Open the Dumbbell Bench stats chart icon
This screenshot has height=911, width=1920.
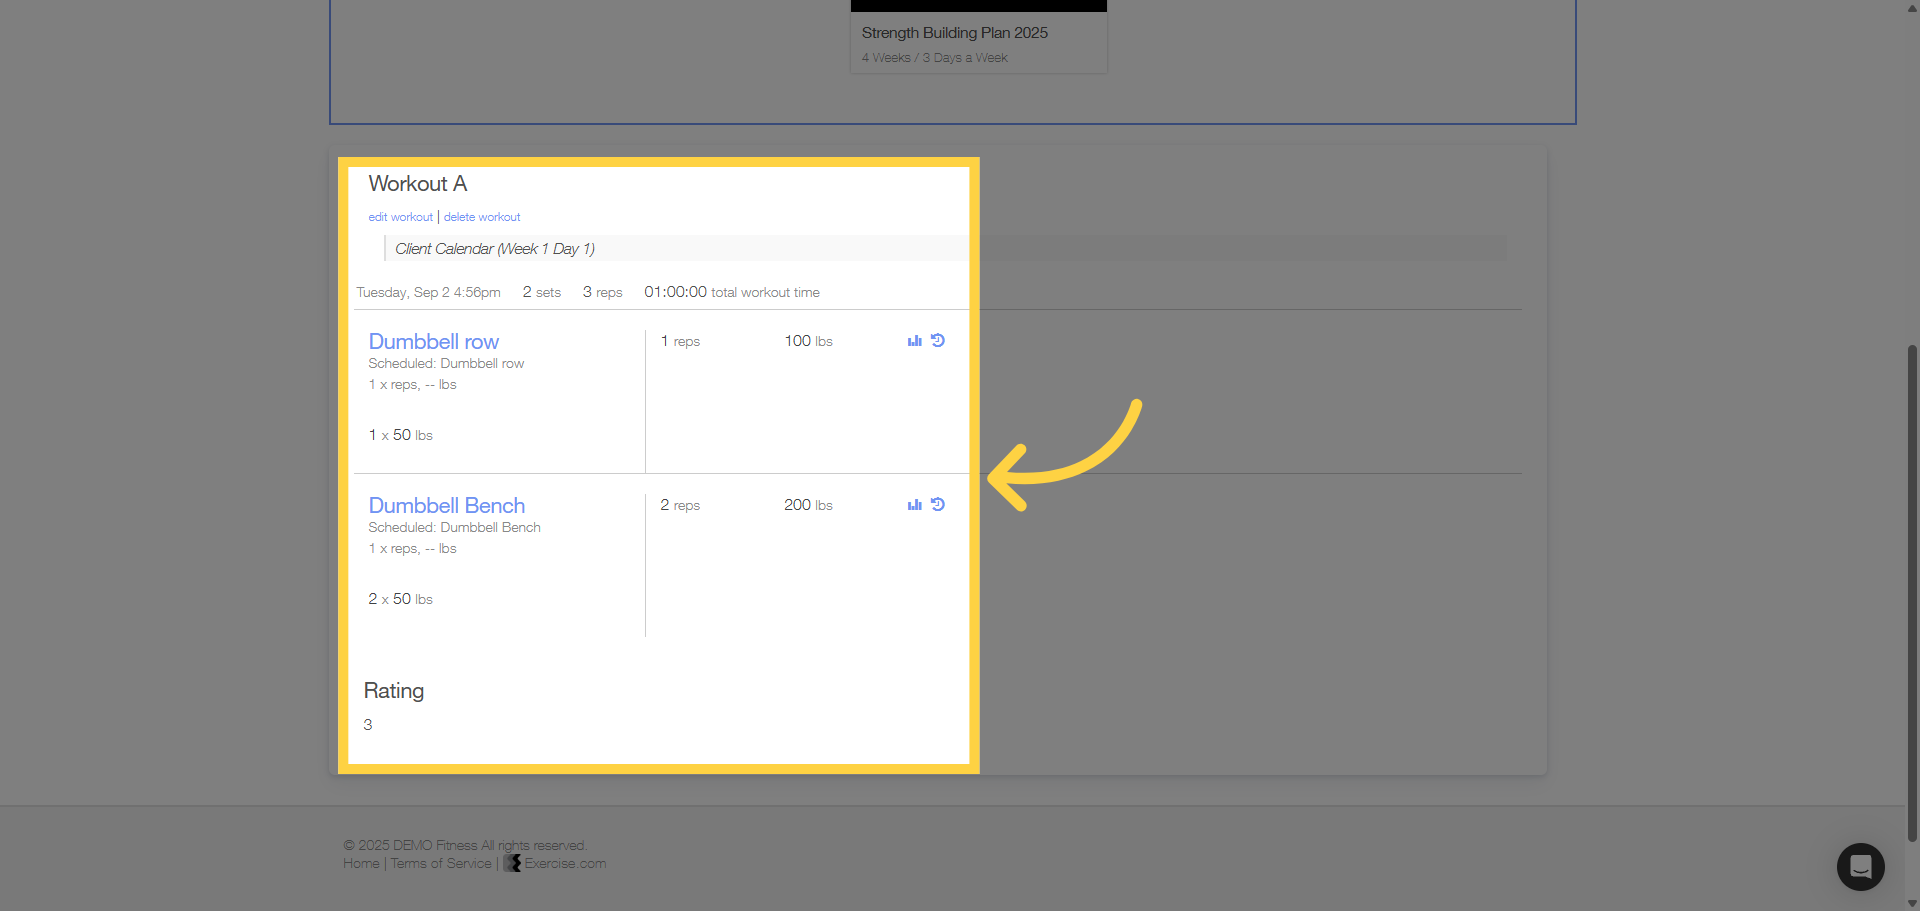(914, 505)
